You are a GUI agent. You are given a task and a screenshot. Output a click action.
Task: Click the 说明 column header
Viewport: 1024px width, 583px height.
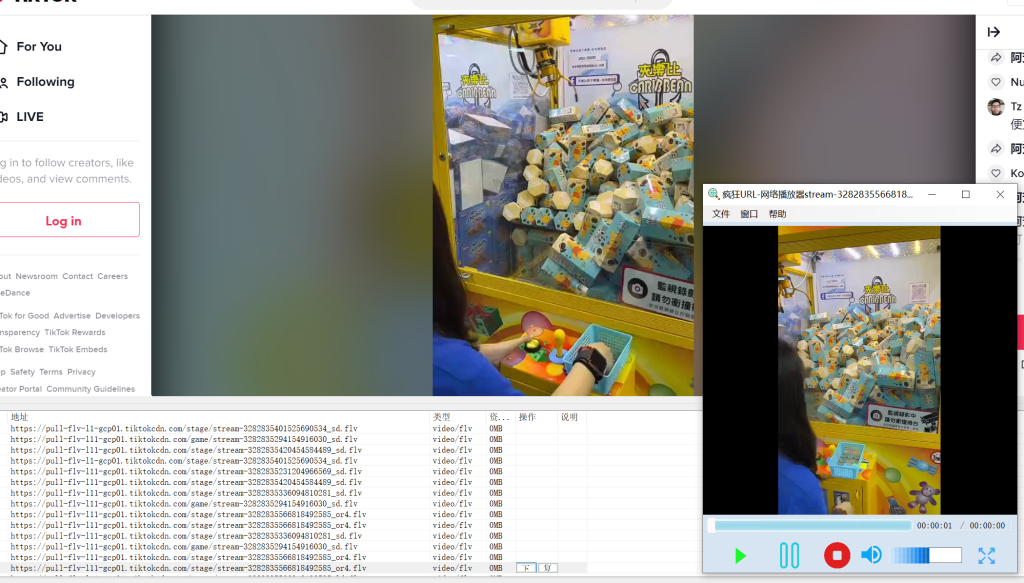(569, 417)
